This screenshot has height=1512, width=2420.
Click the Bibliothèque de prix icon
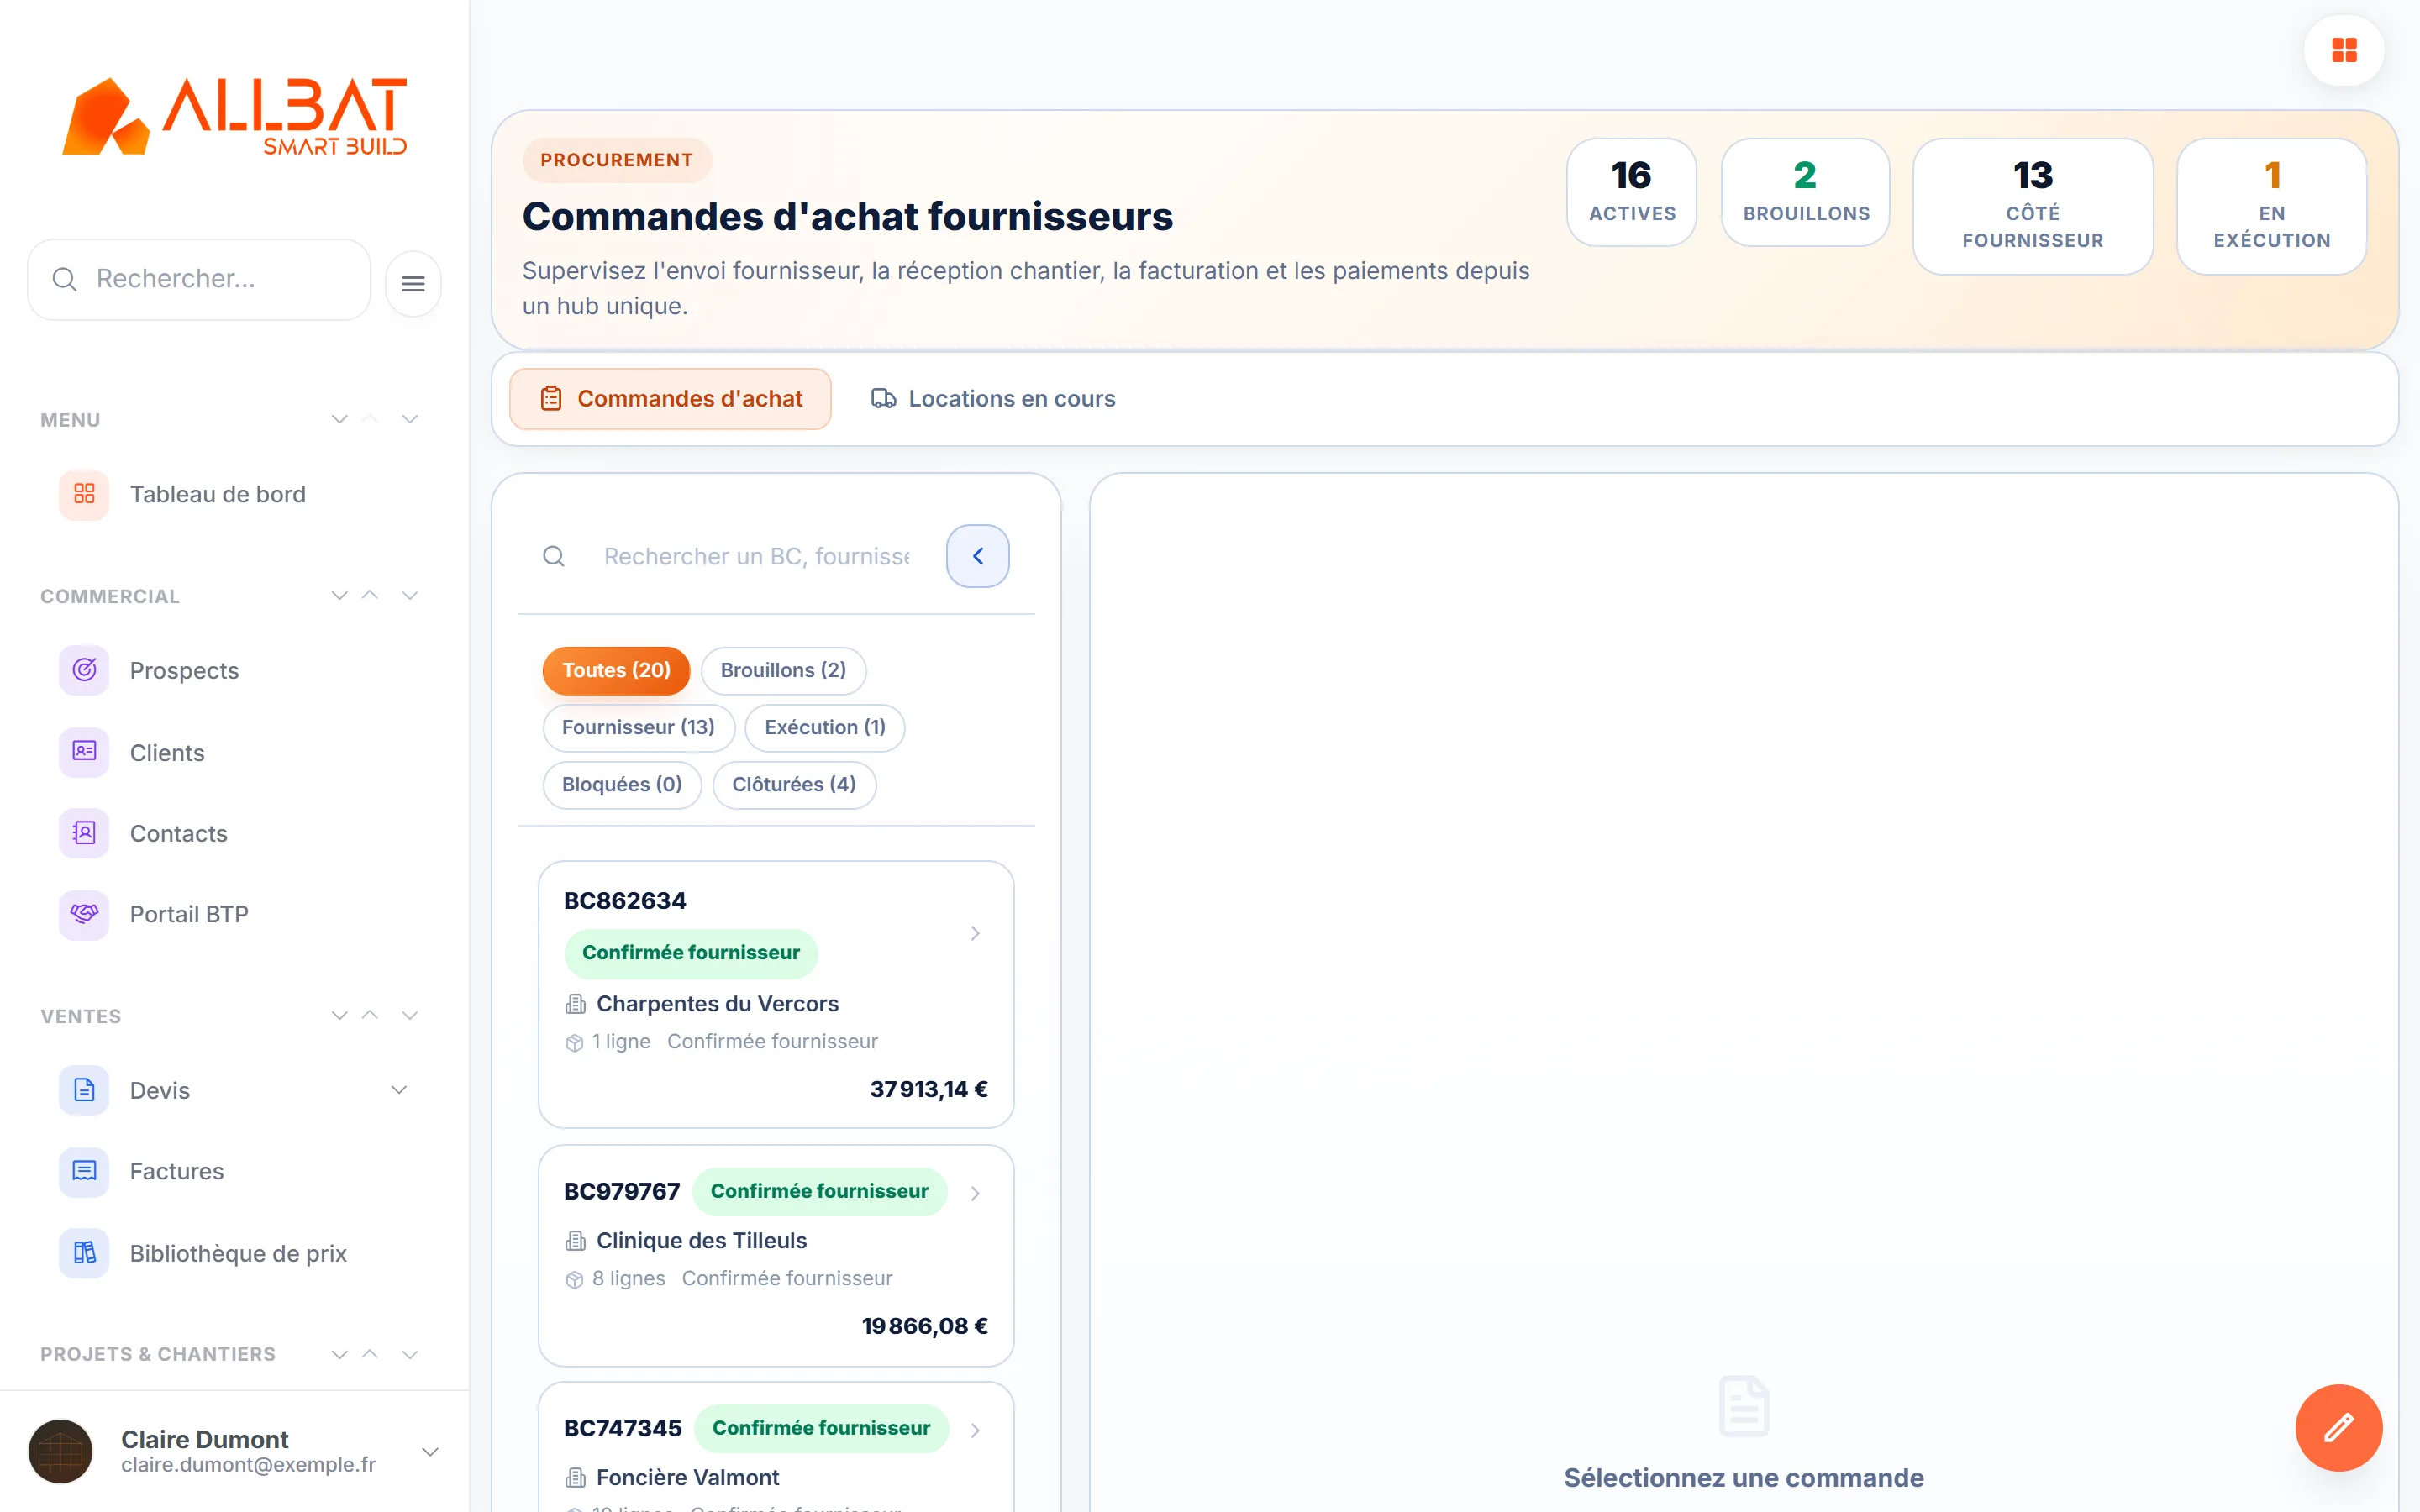click(84, 1253)
